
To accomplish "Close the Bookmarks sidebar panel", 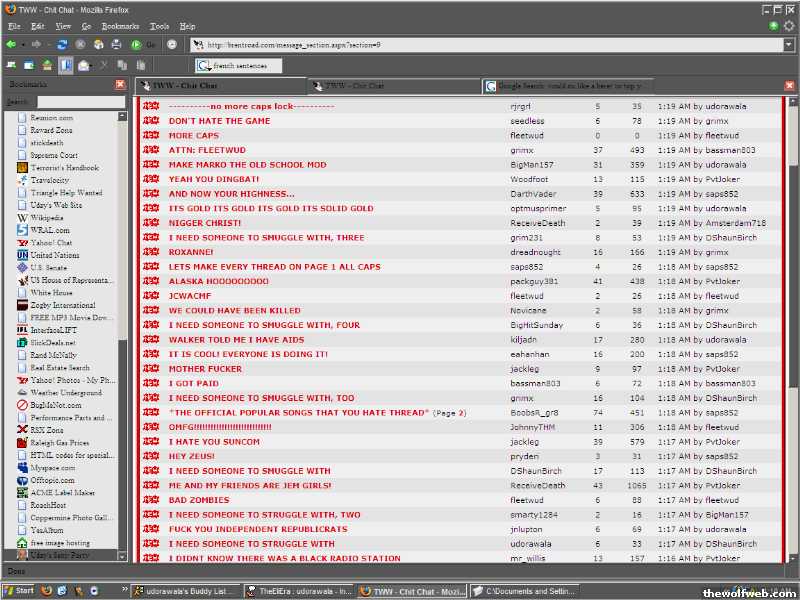I will coord(120,85).
